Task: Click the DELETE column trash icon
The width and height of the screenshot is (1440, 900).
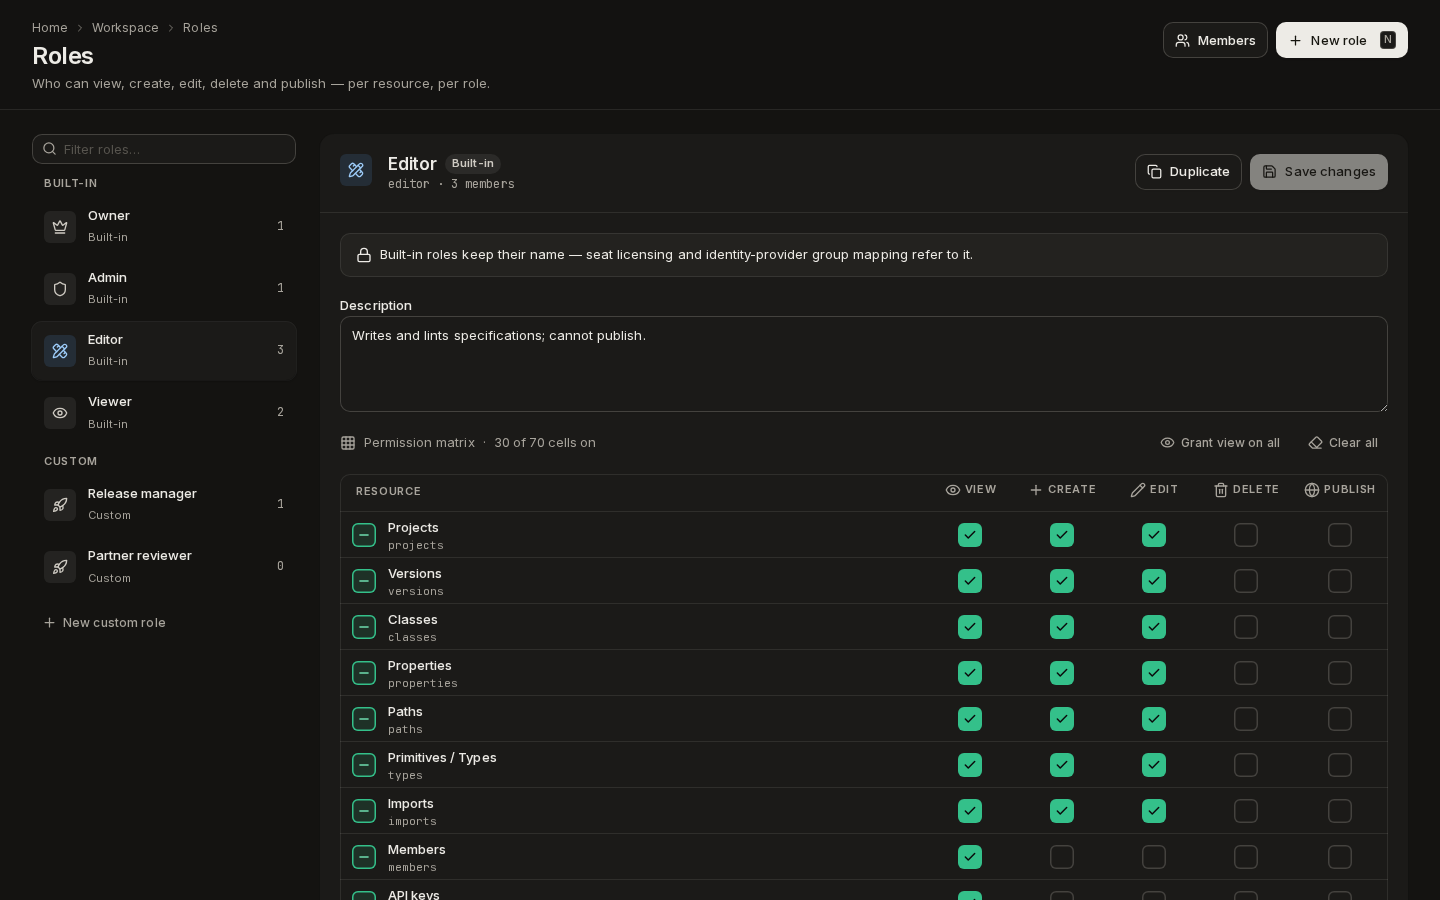Action: pyautogui.click(x=1221, y=490)
